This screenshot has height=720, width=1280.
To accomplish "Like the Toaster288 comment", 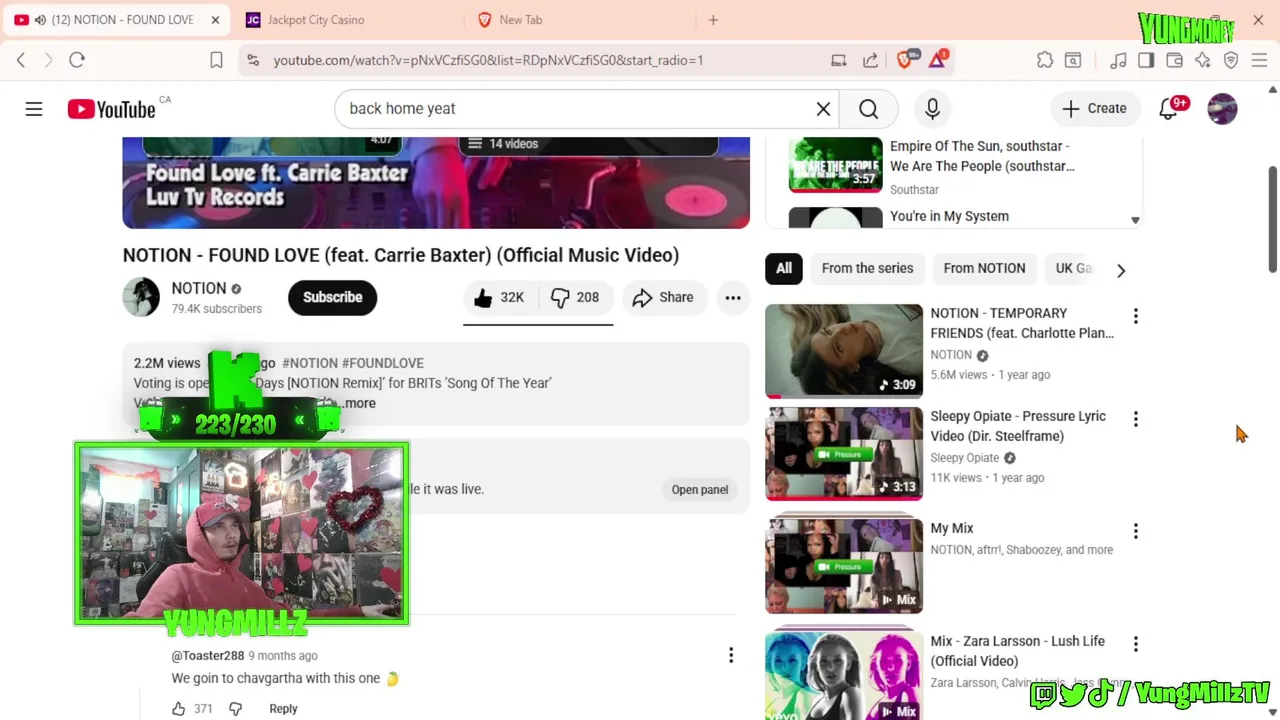I will point(178,708).
